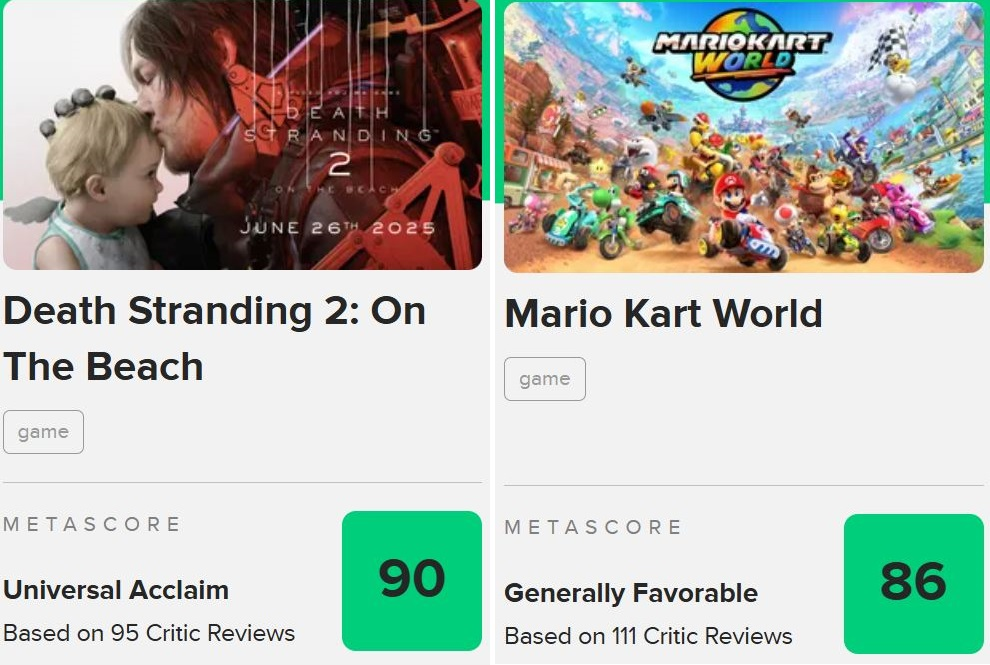990x665 pixels.
Task: Click the green 90 Metascore badge
Action: 411,580
